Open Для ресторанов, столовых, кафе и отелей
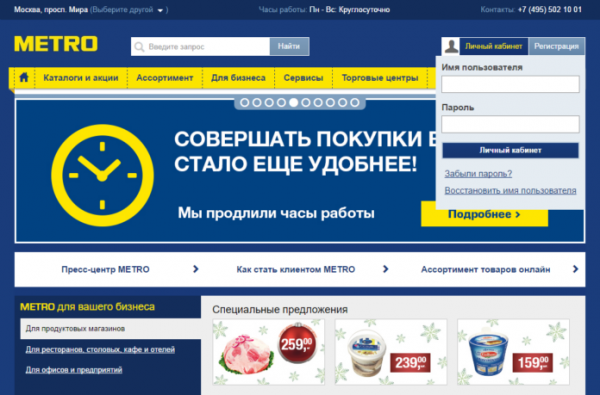600x395 pixels. point(100,349)
